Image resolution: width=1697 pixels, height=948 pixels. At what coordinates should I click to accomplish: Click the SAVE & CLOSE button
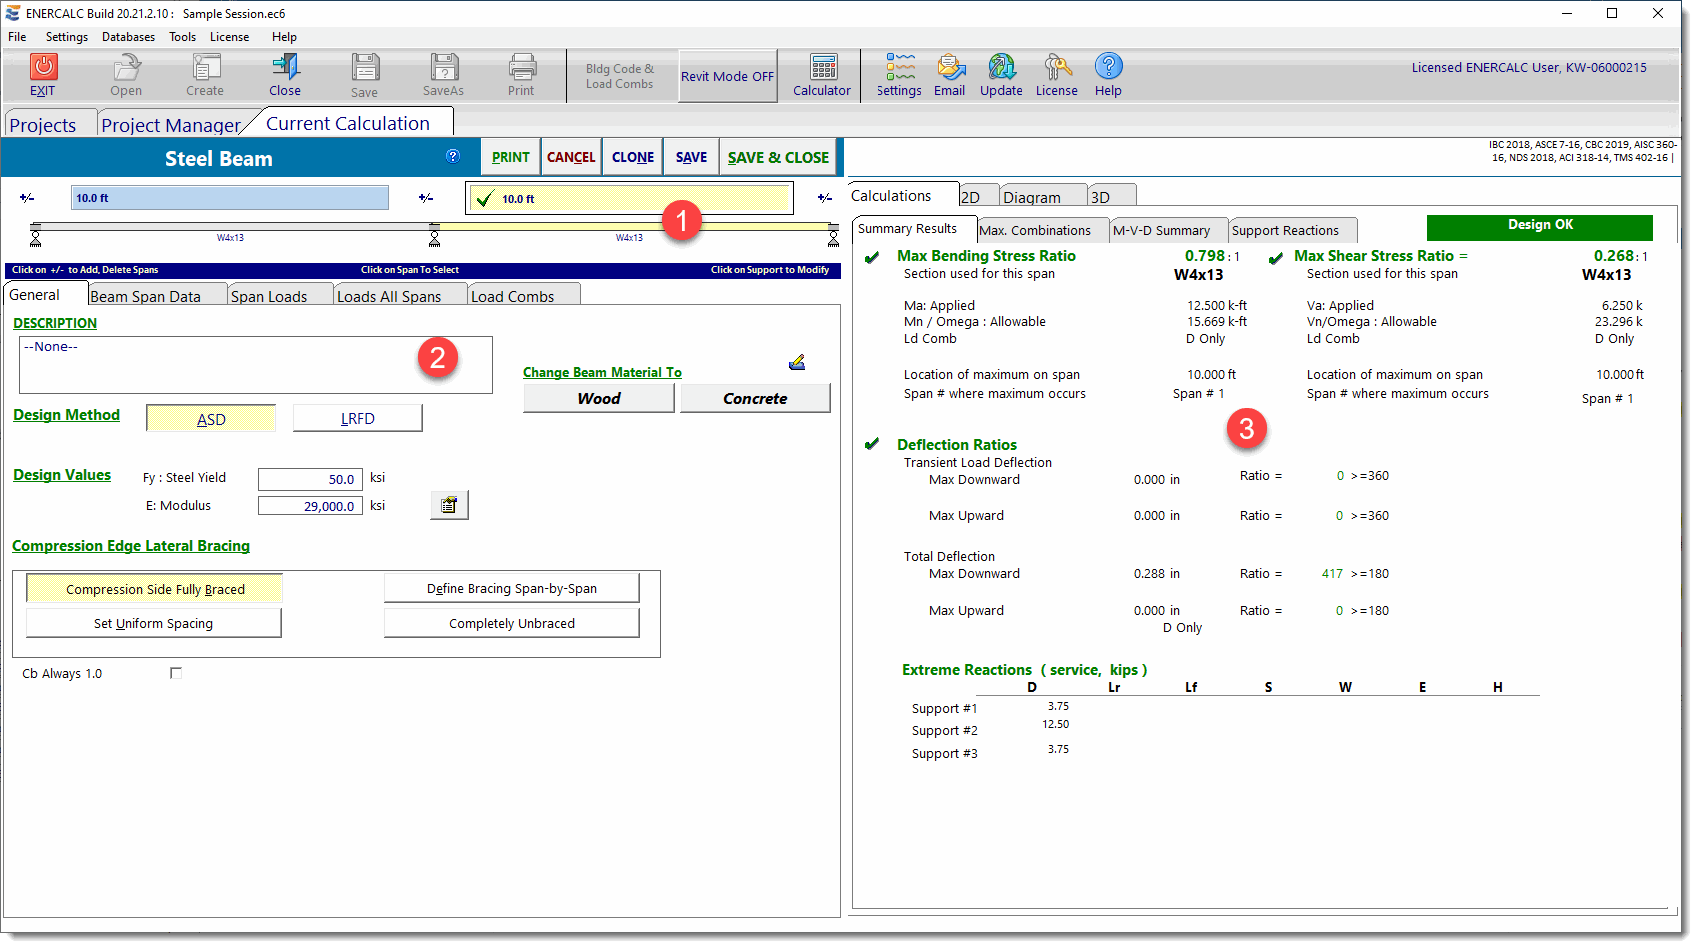point(778,157)
